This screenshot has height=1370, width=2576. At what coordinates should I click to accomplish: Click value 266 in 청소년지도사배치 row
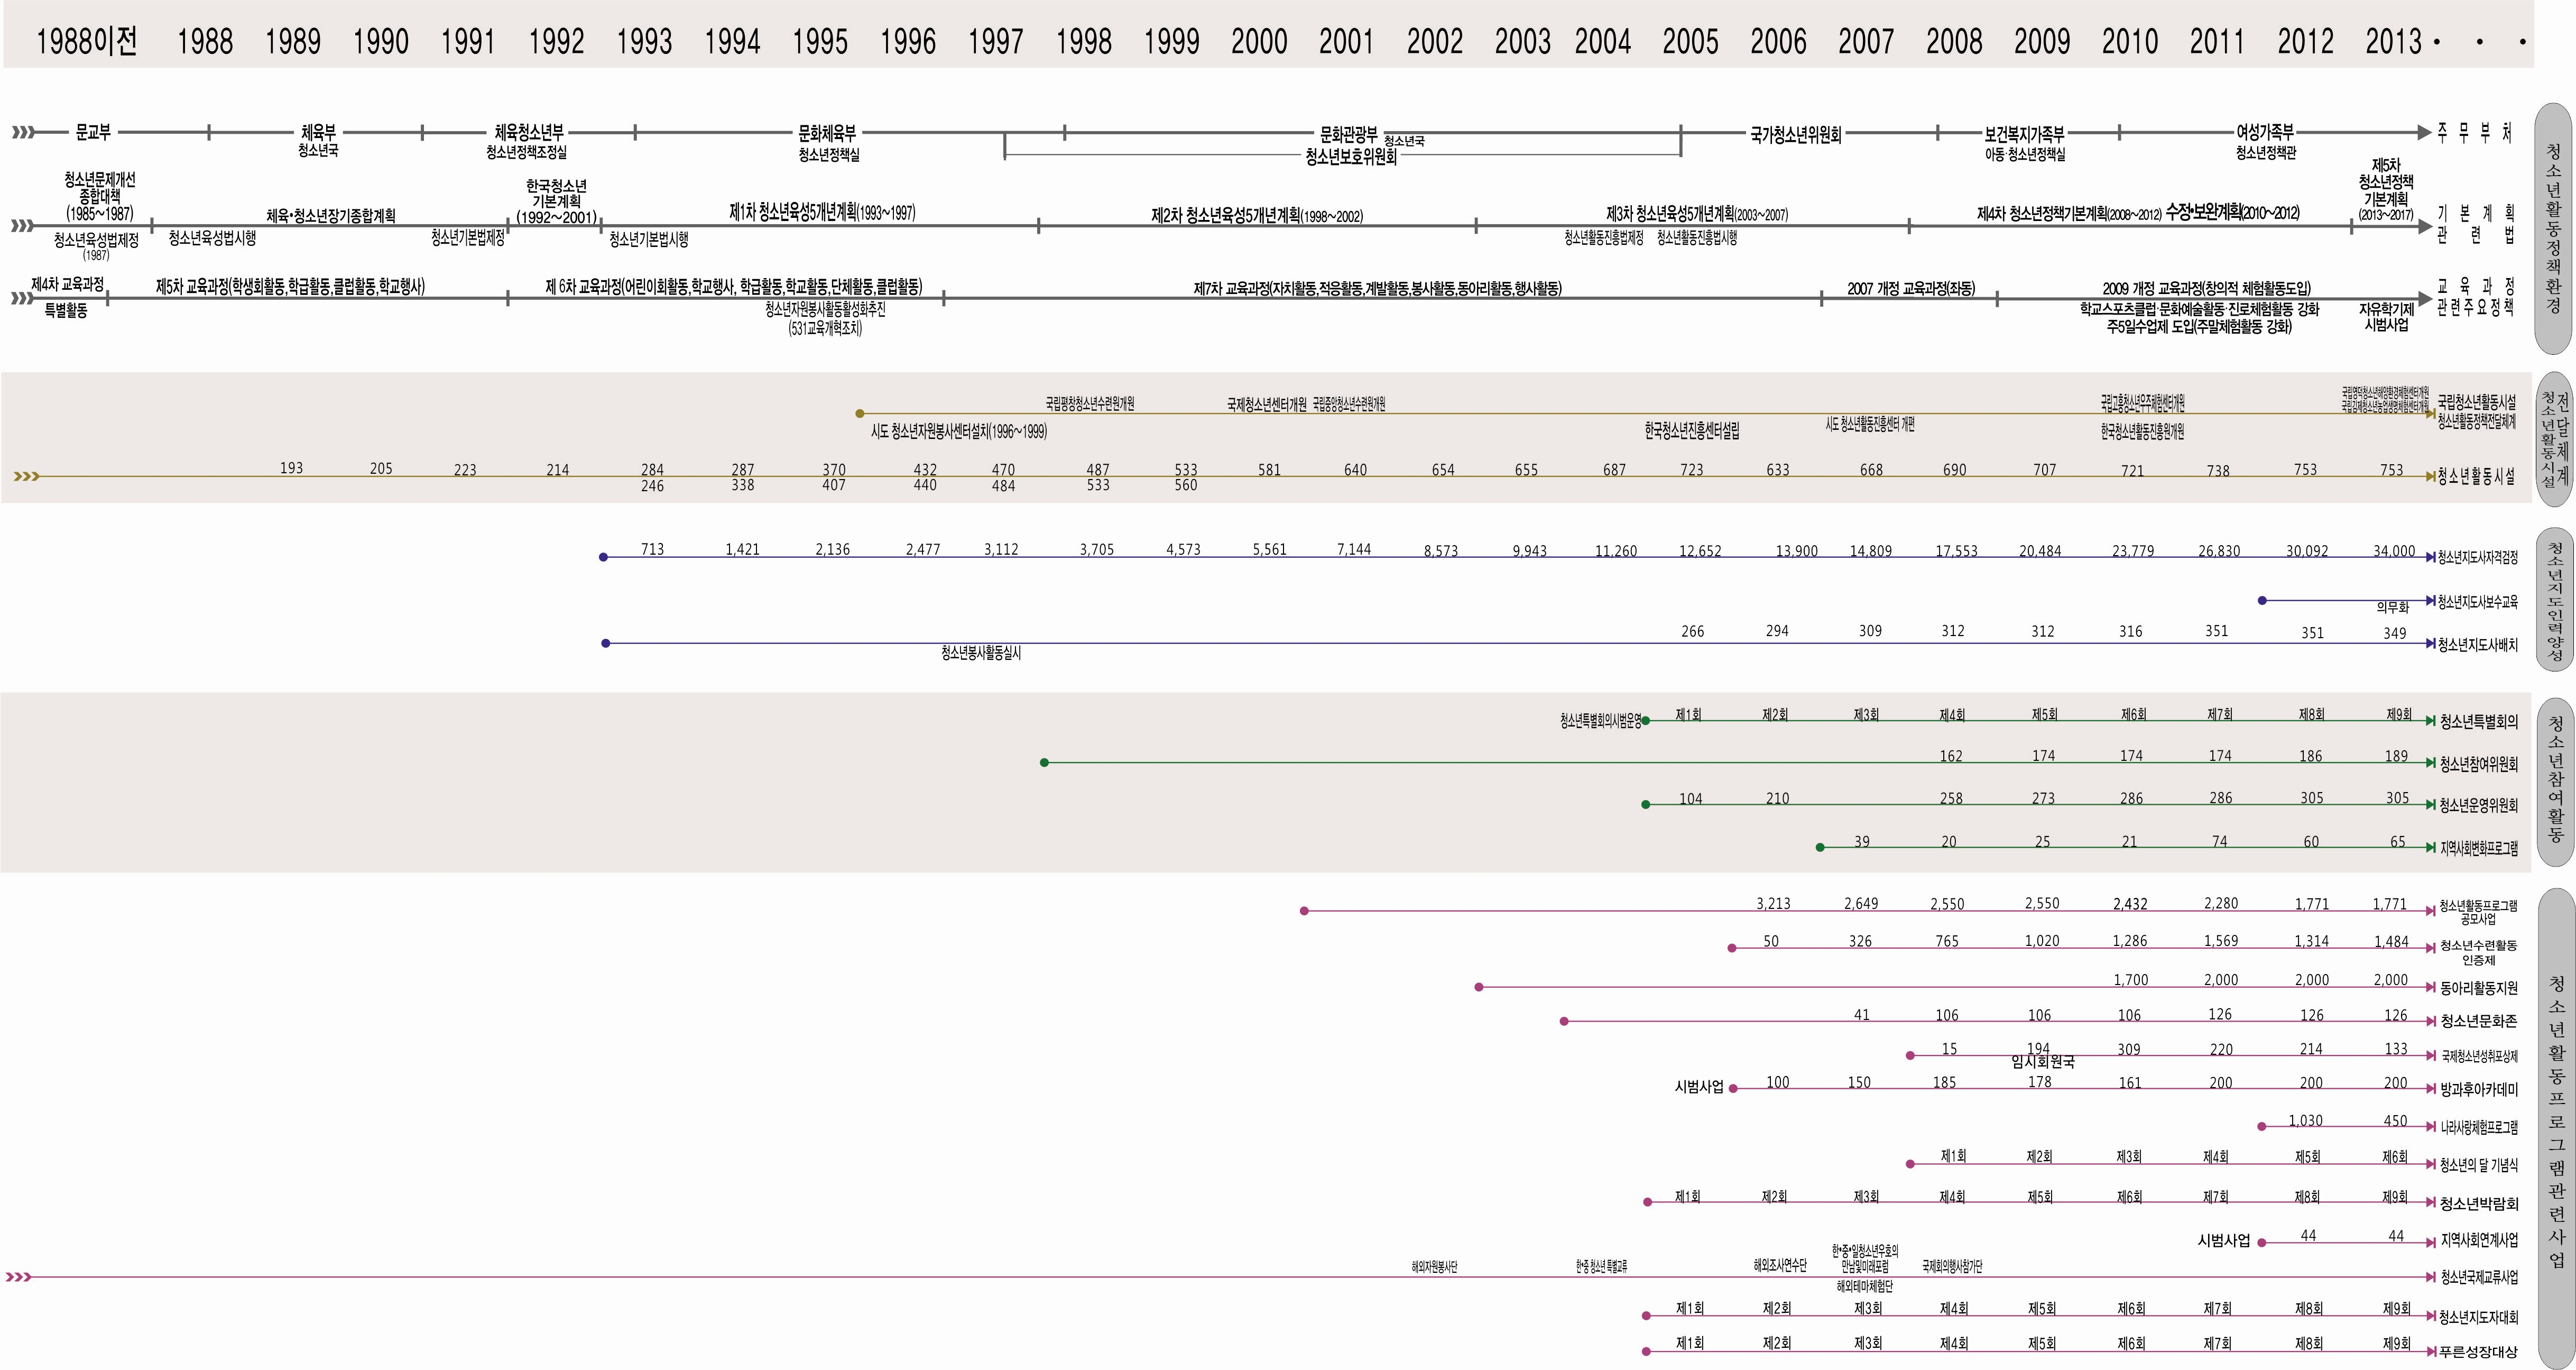[1692, 631]
